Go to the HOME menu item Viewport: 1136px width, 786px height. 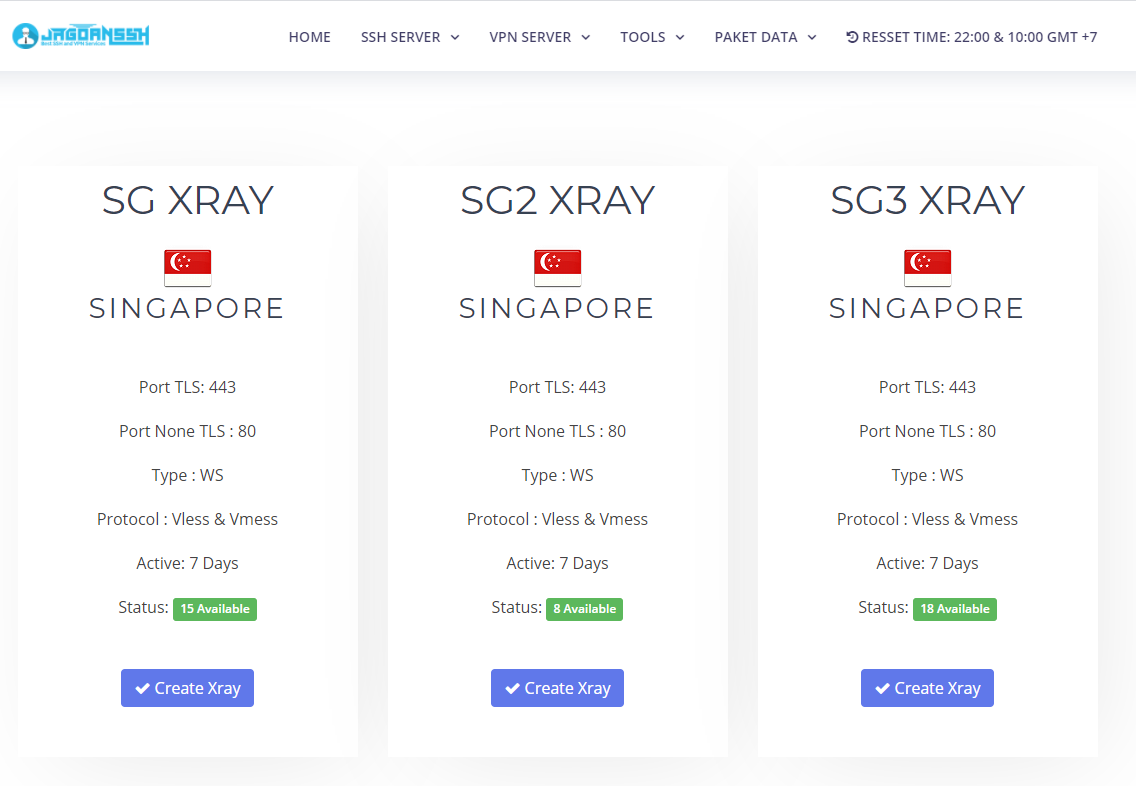pos(309,37)
